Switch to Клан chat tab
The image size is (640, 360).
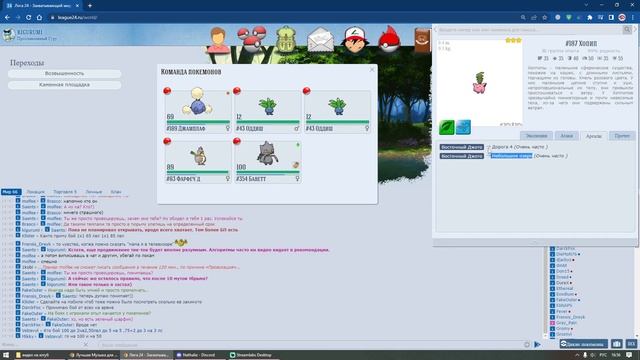(116, 192)
